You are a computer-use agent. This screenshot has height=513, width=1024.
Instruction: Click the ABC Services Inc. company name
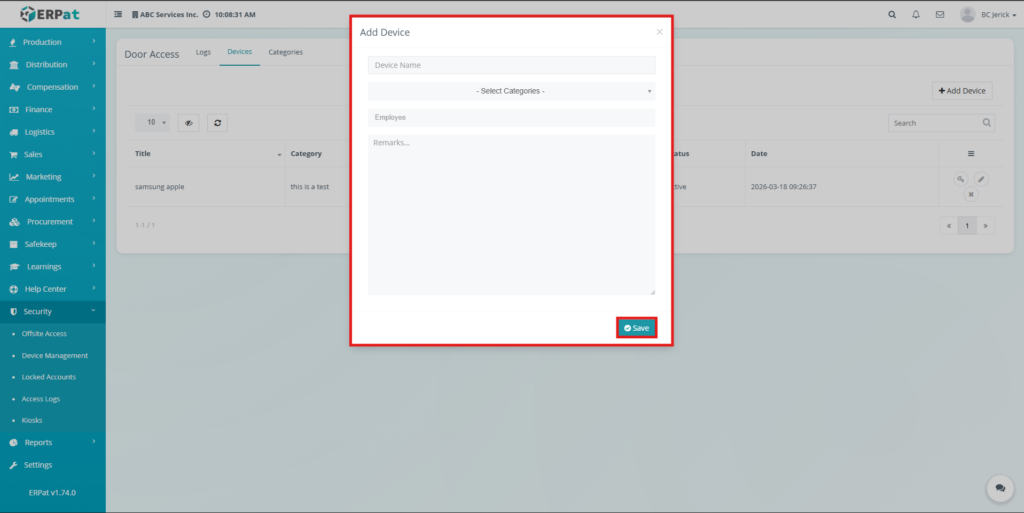click(168, 14)
